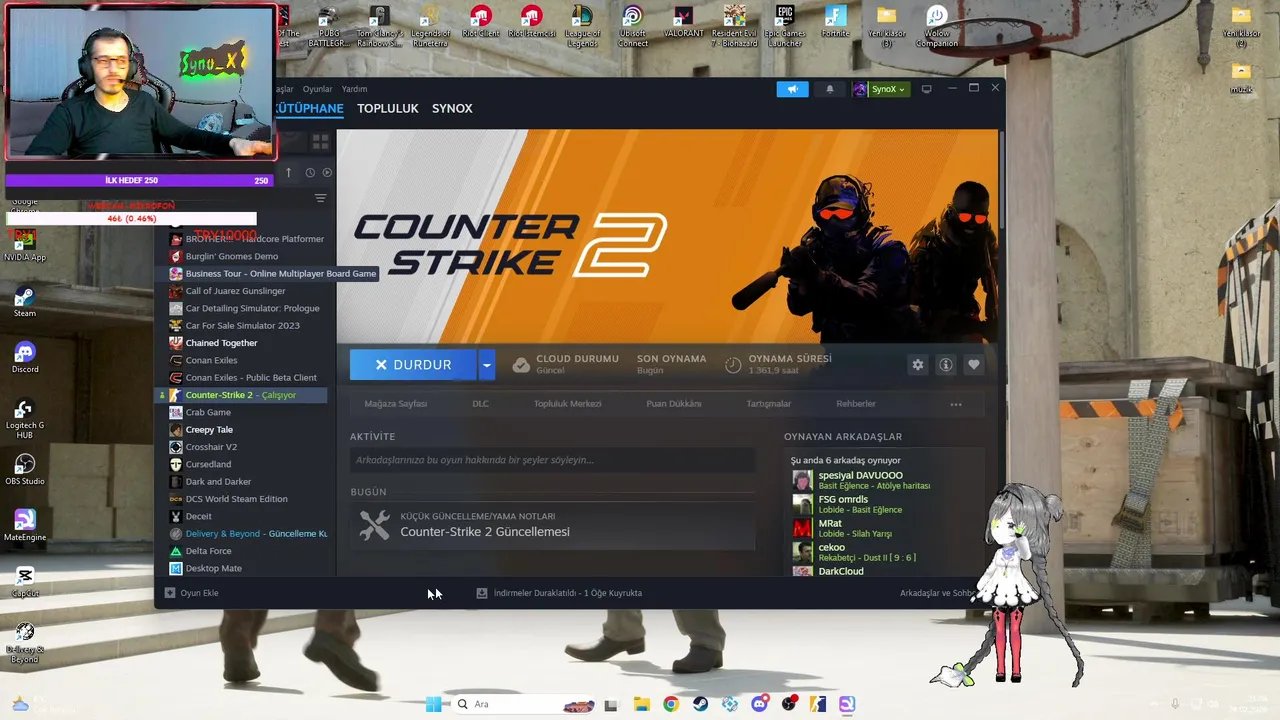Go to Topluluk Merkezi
1280x720 pixels.
pyautogui.click(x=567, y=404)
